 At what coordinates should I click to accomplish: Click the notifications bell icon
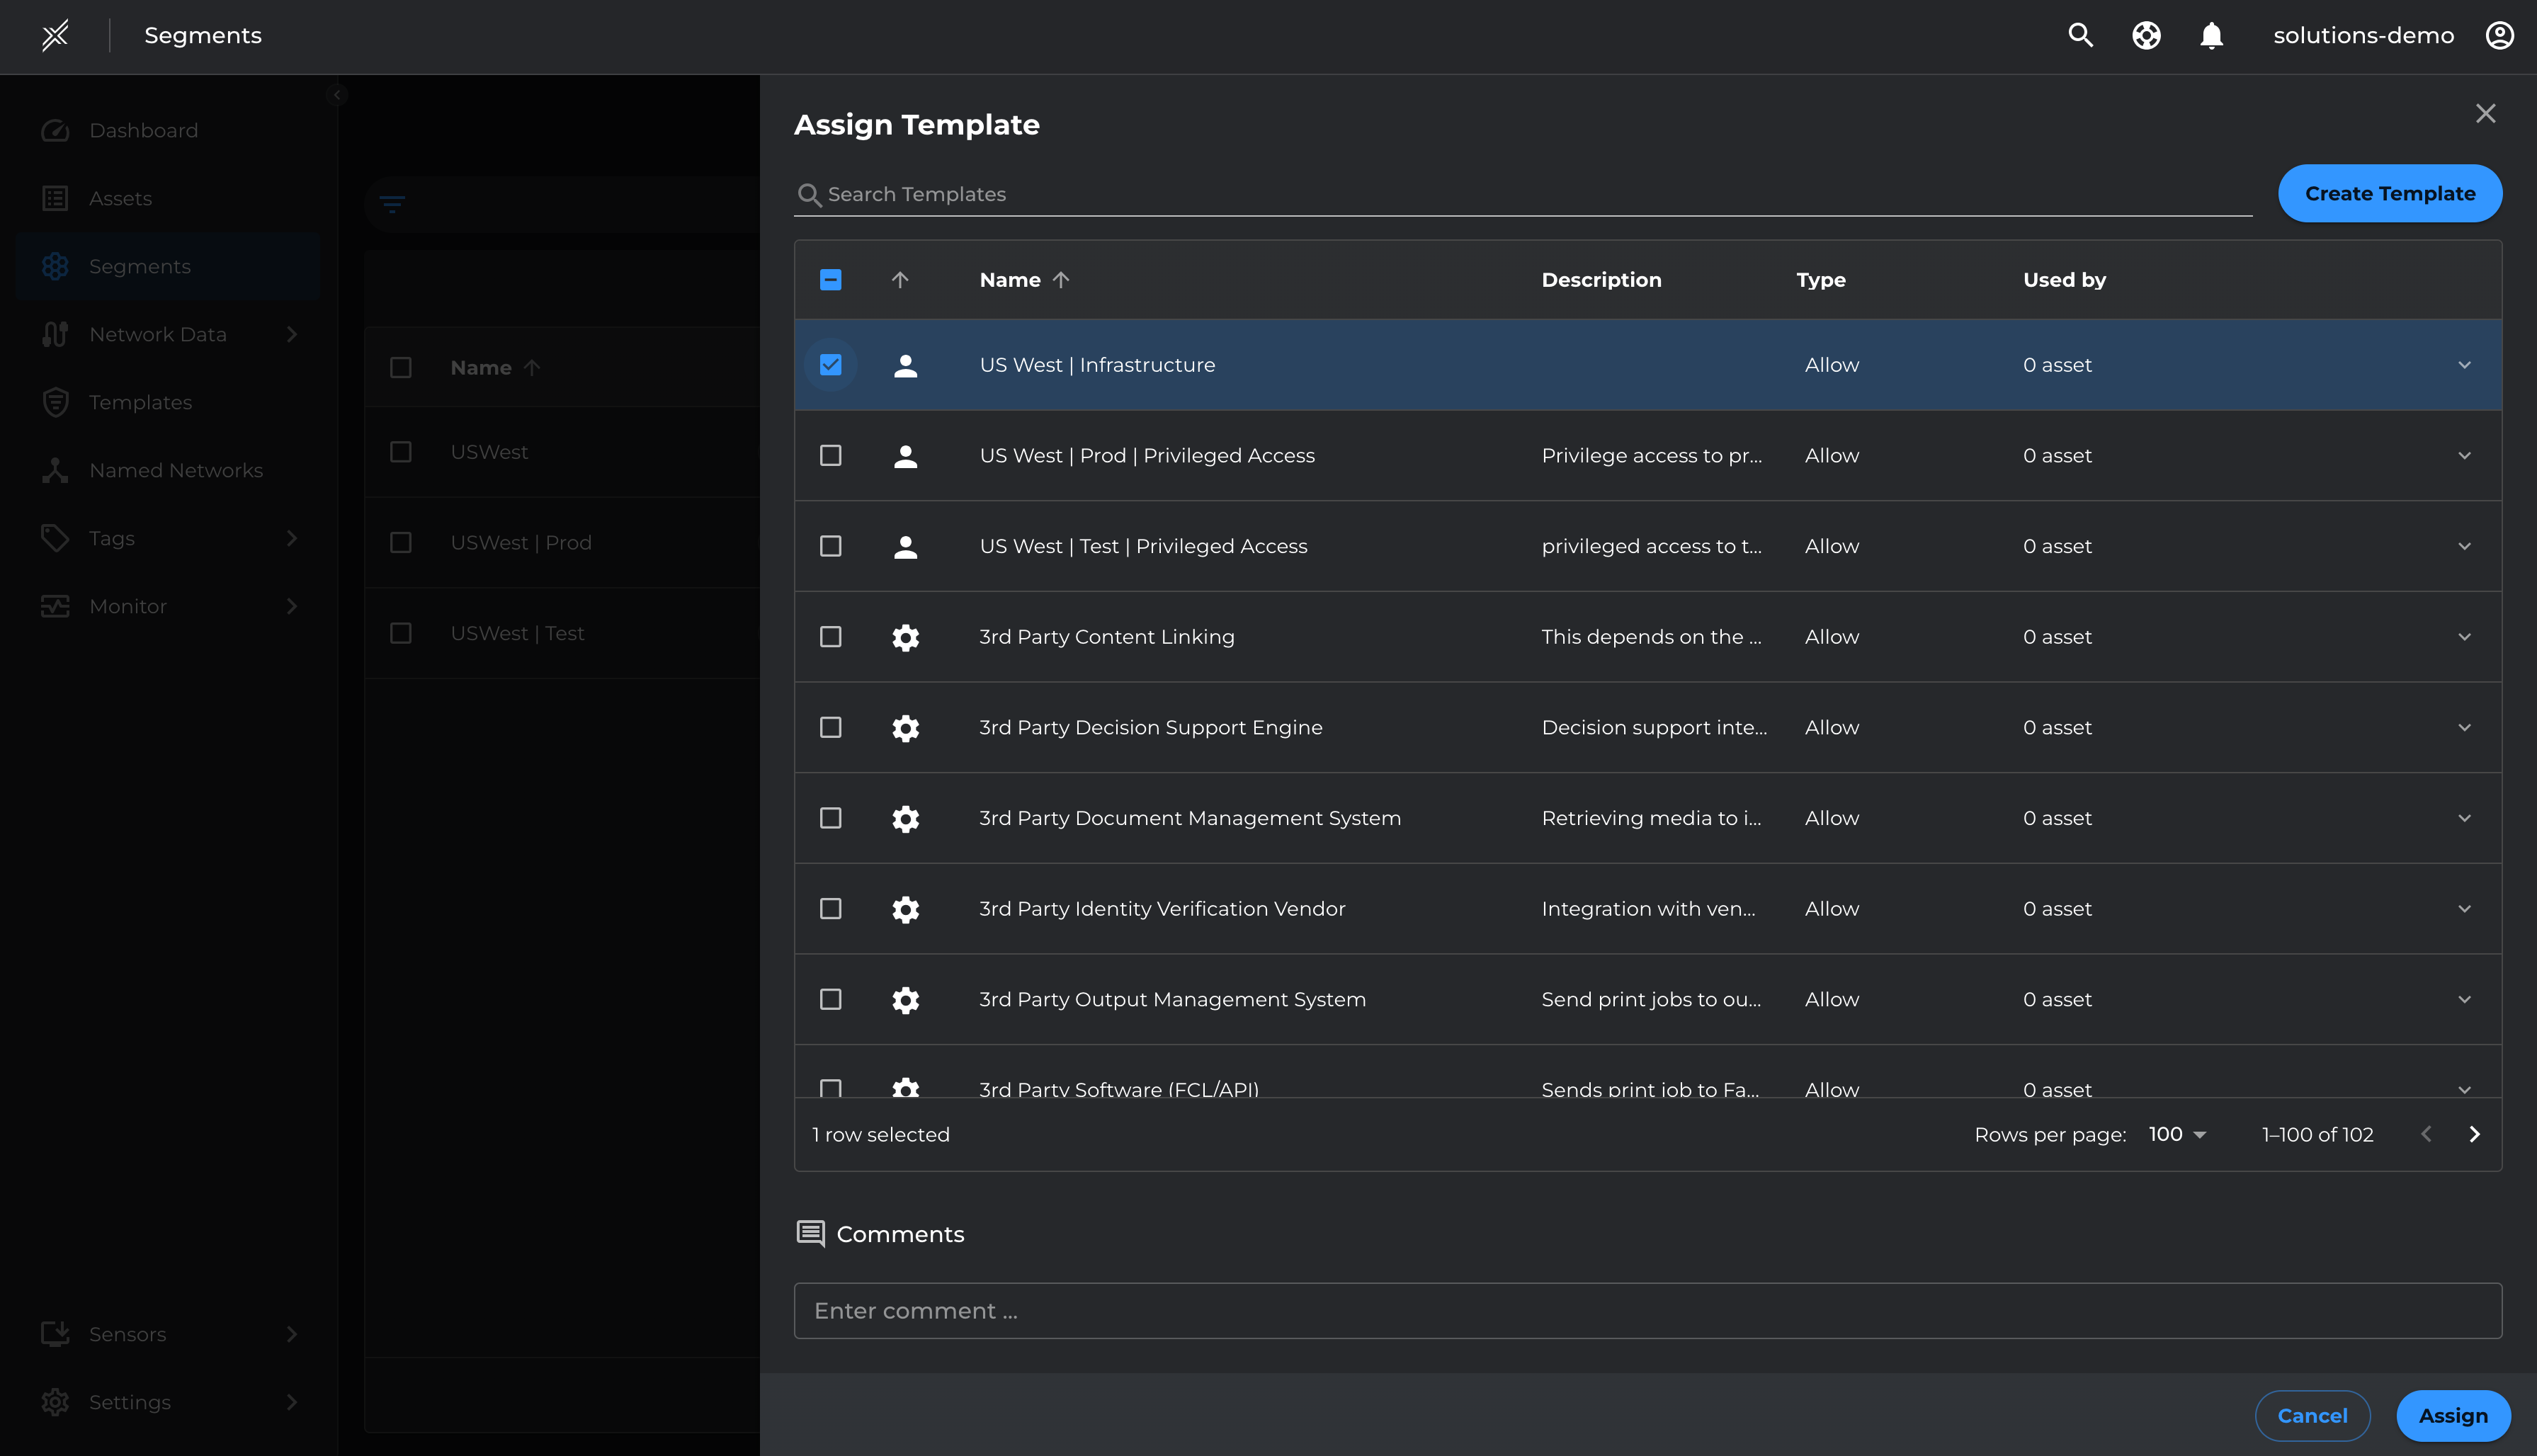tap(2211, 35)
